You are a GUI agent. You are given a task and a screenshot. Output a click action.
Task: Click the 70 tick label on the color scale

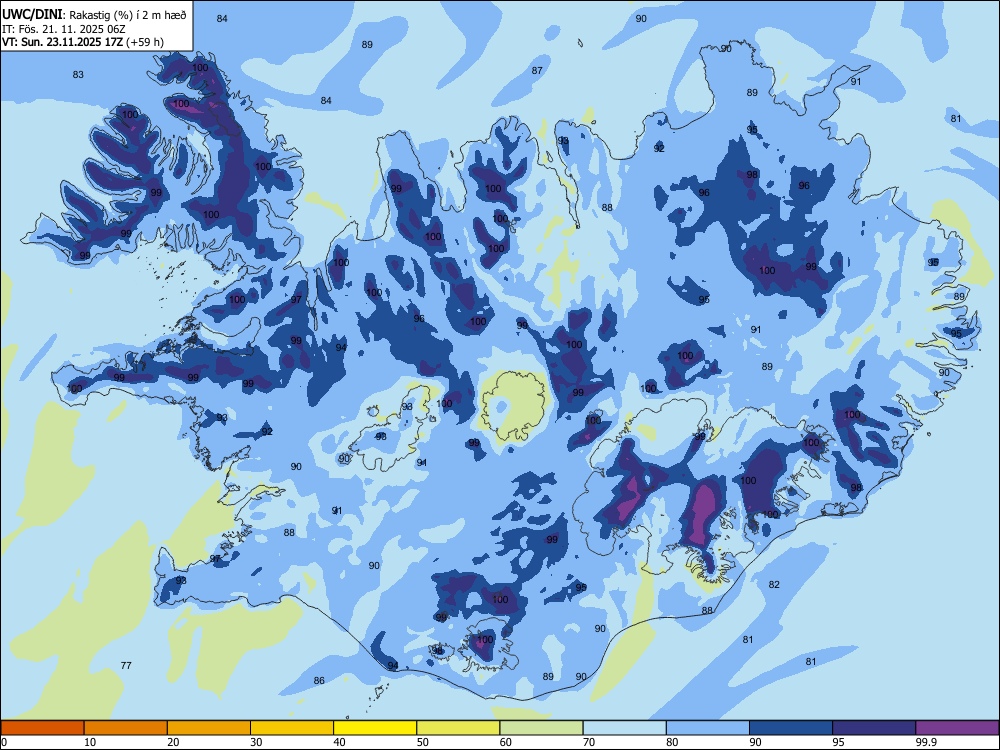coord(589,742)
